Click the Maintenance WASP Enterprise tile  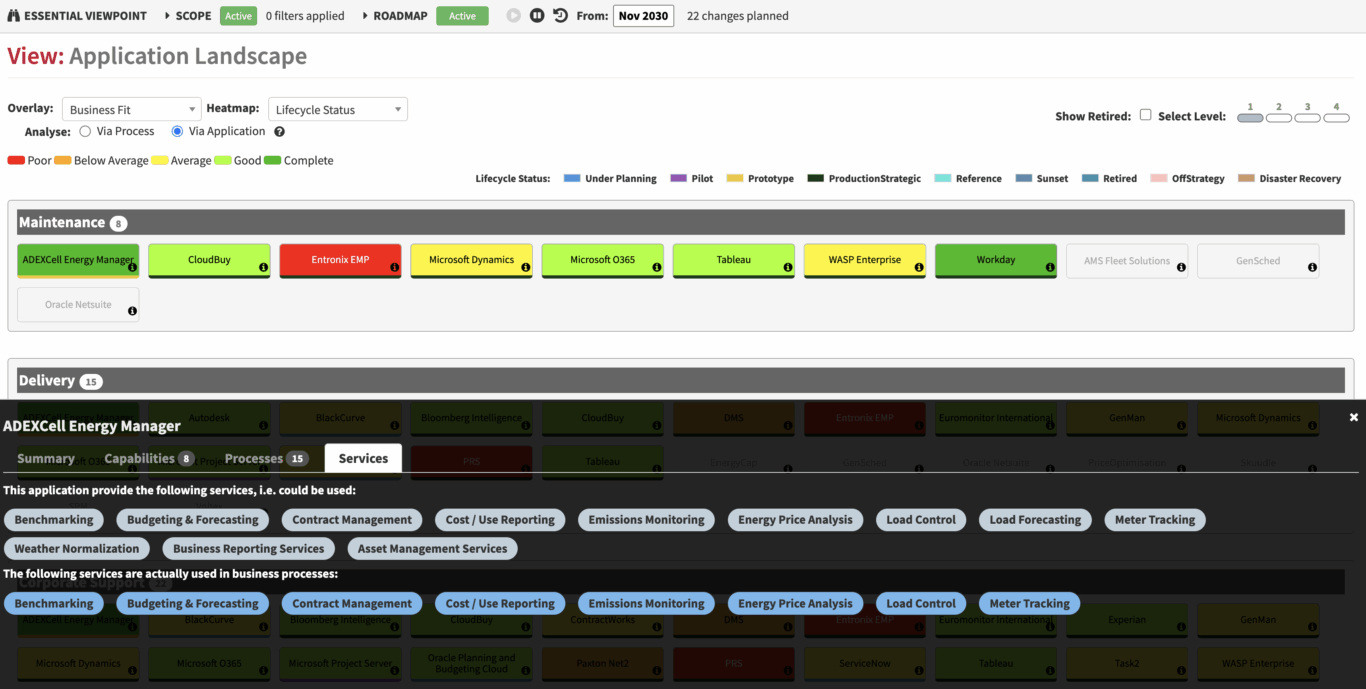pos(864,260)
